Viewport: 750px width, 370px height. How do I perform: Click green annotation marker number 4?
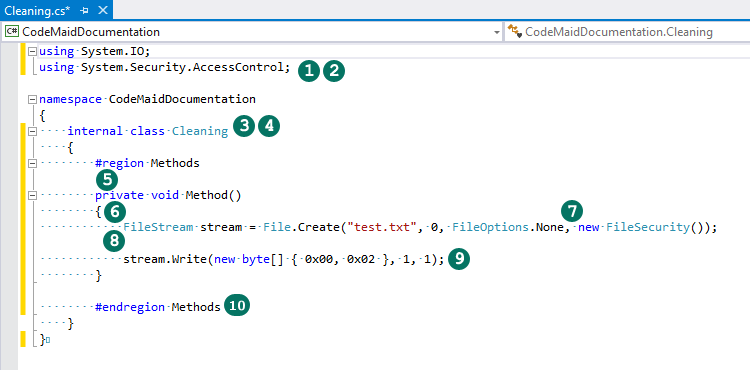pyautogui.click(x=269, y=126)
